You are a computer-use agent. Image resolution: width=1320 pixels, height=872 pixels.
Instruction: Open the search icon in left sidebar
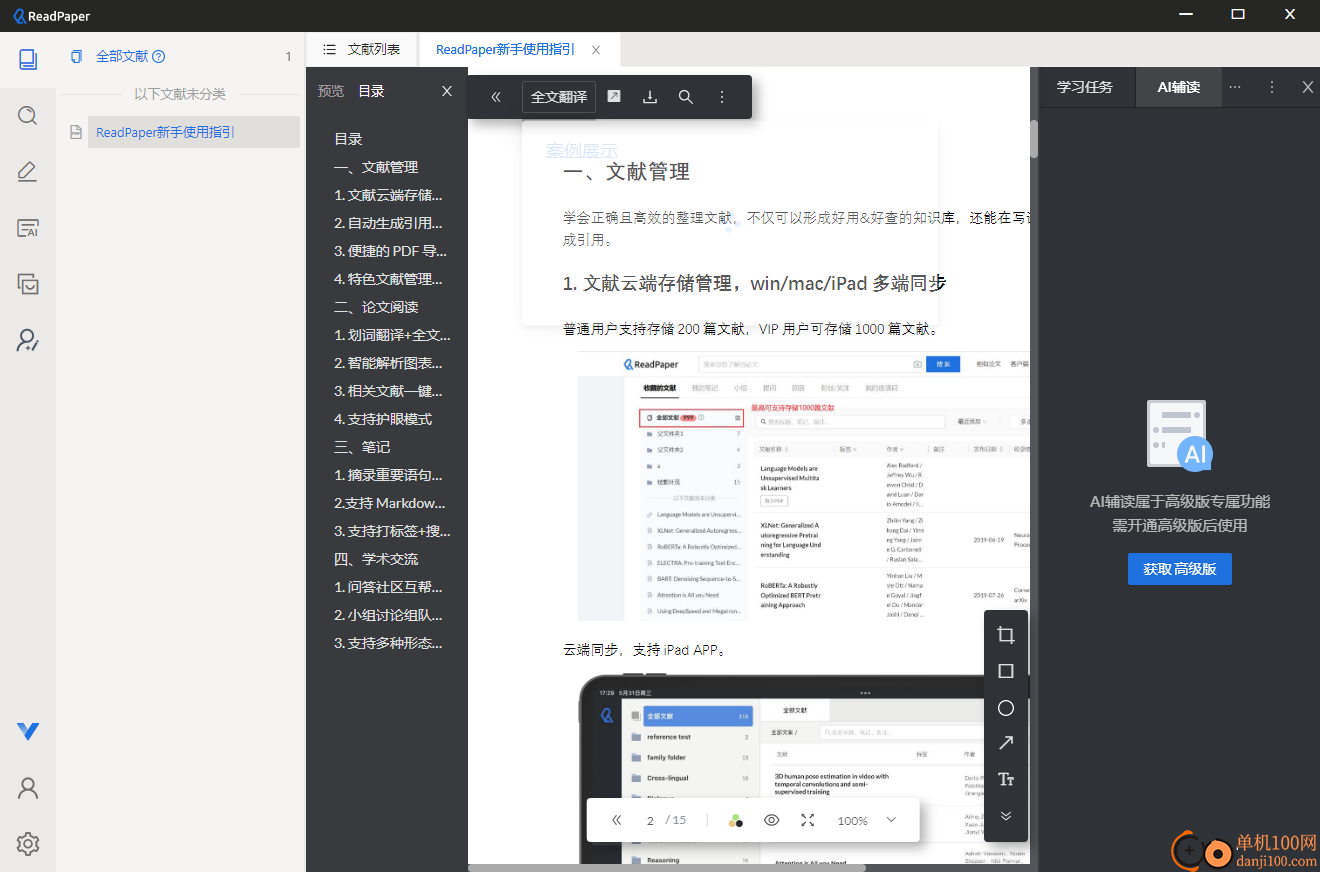point(28,116)
